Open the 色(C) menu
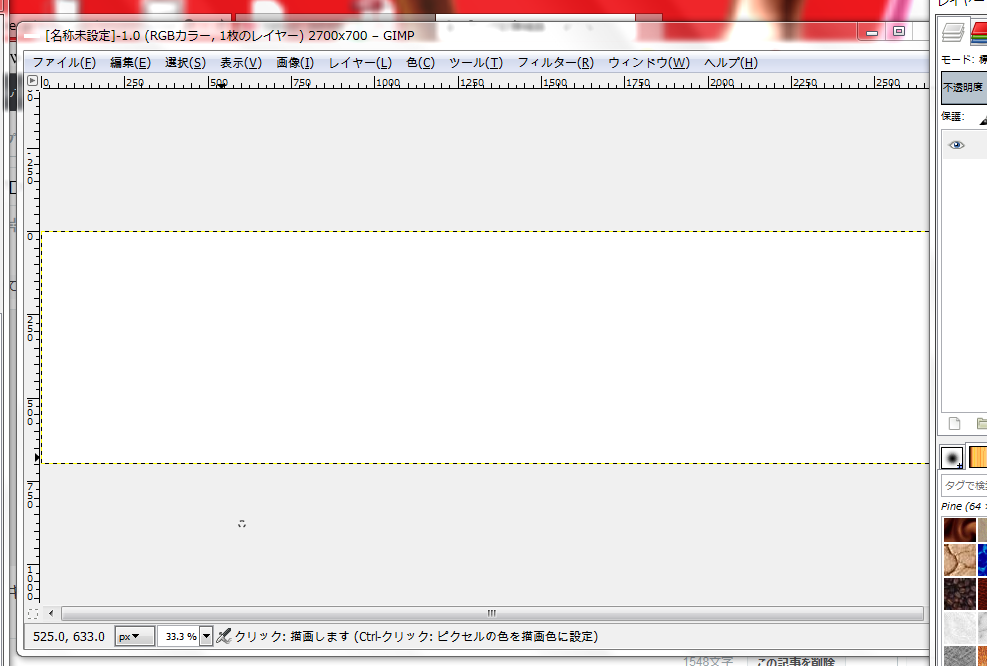This screenshot has height=666, width=987. pyautogui.click(x=420, y=62)
